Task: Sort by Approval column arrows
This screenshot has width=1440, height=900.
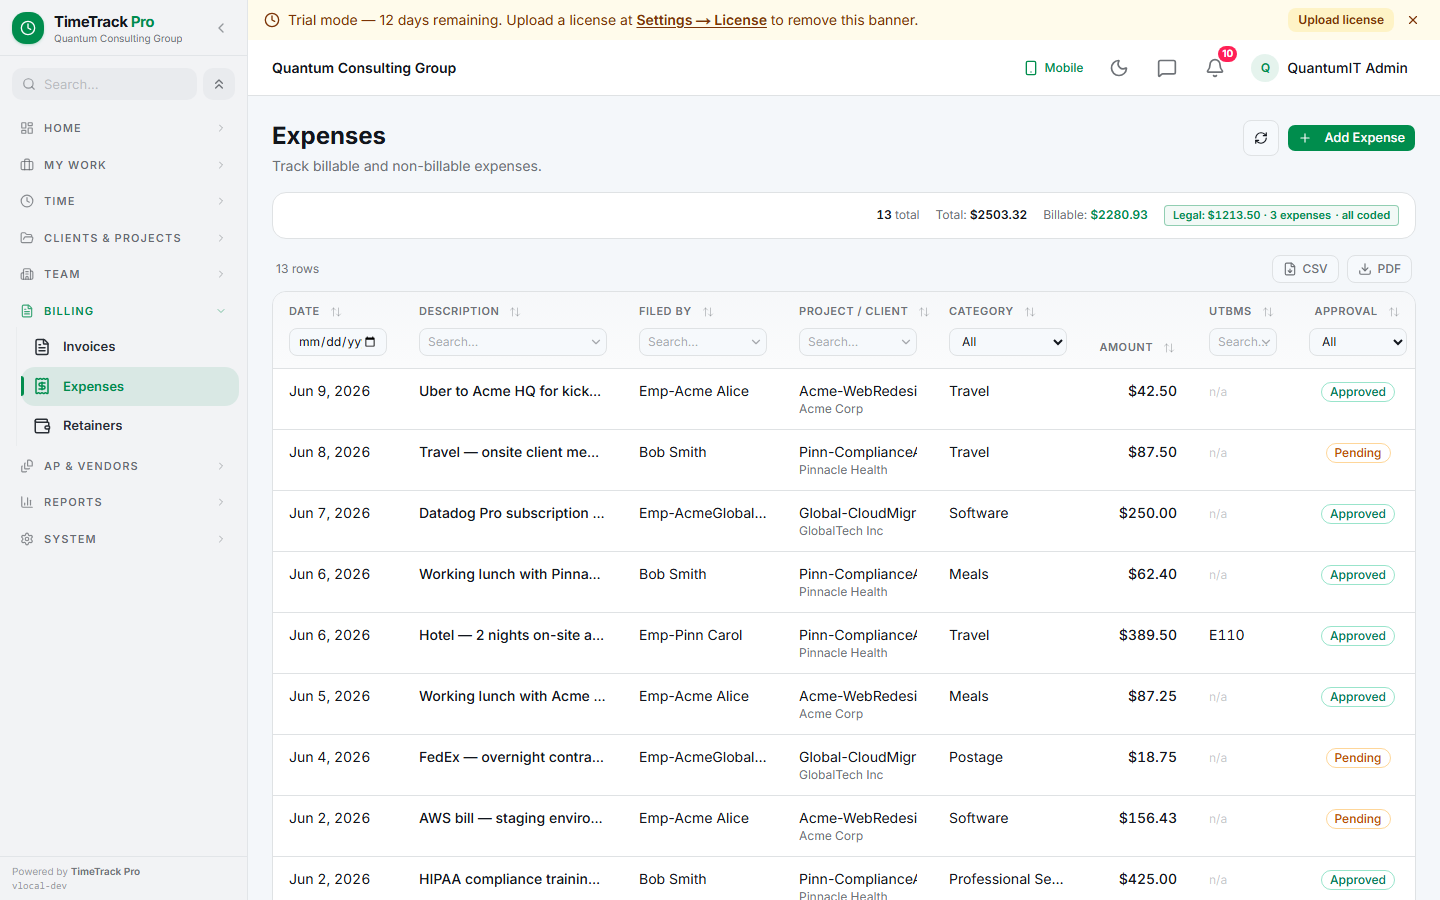Action: [x=1394, y=312]
